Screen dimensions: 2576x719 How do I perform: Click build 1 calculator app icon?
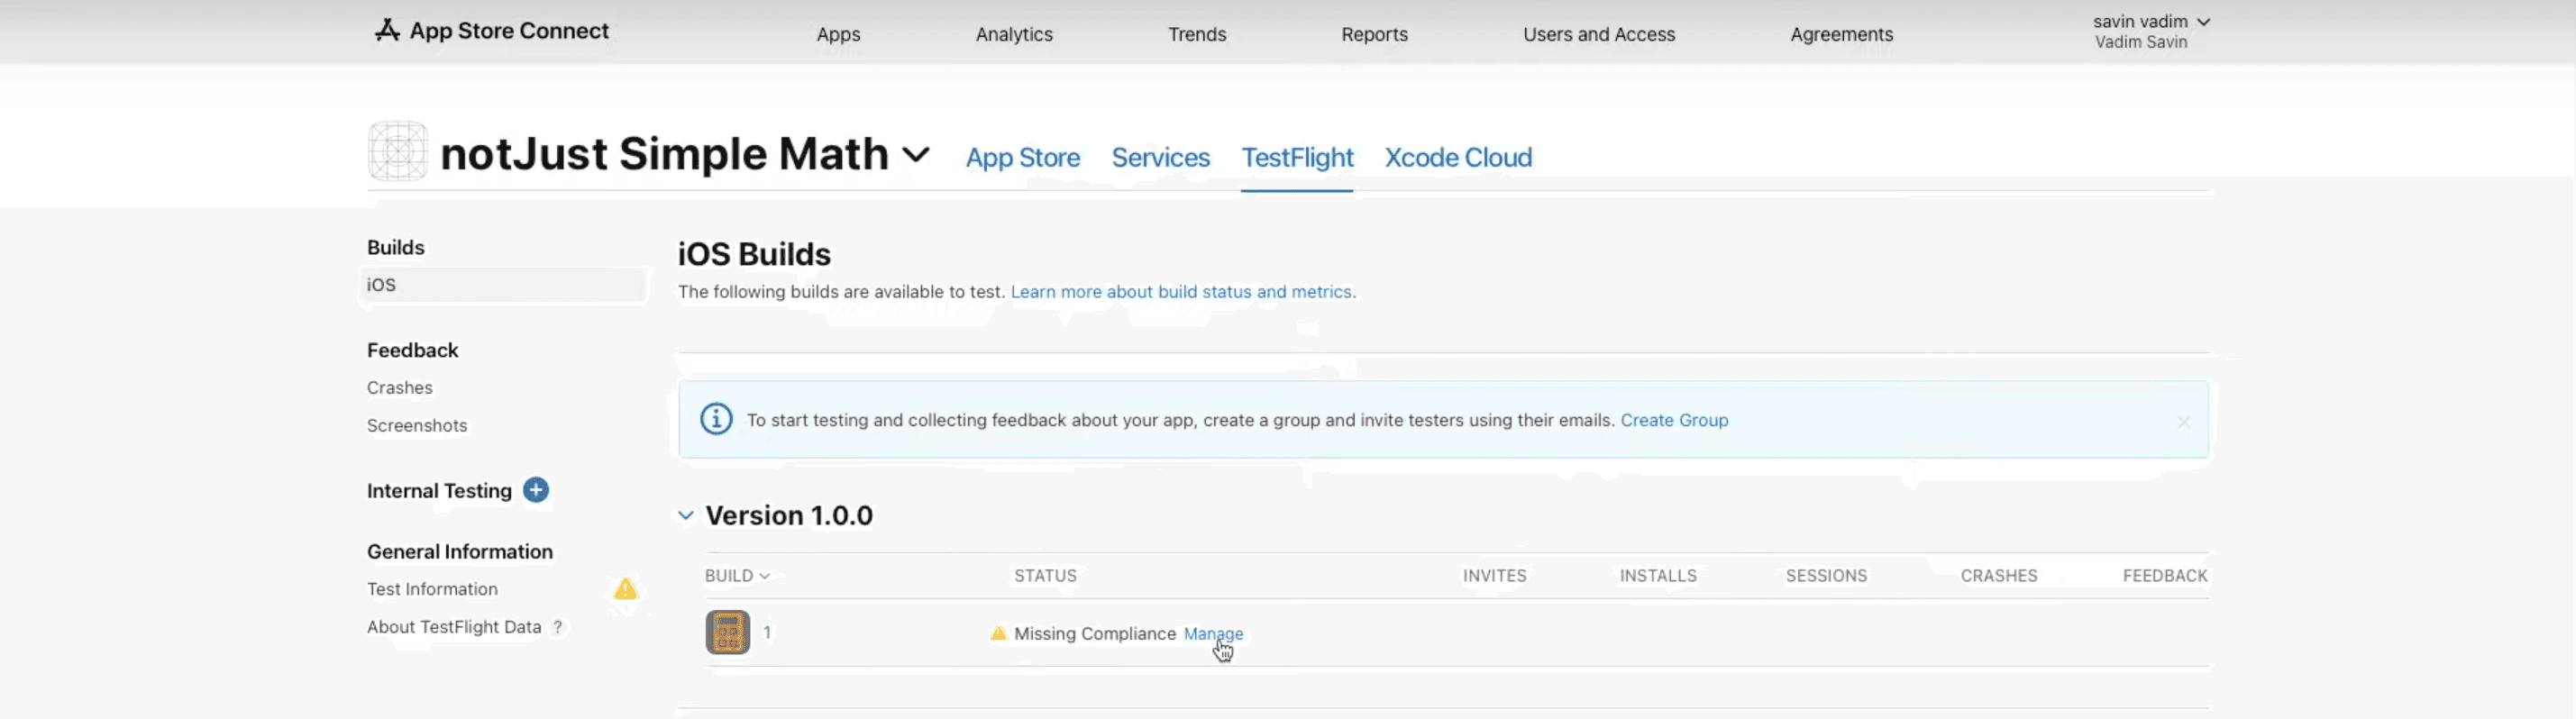(x=727, y=632)
